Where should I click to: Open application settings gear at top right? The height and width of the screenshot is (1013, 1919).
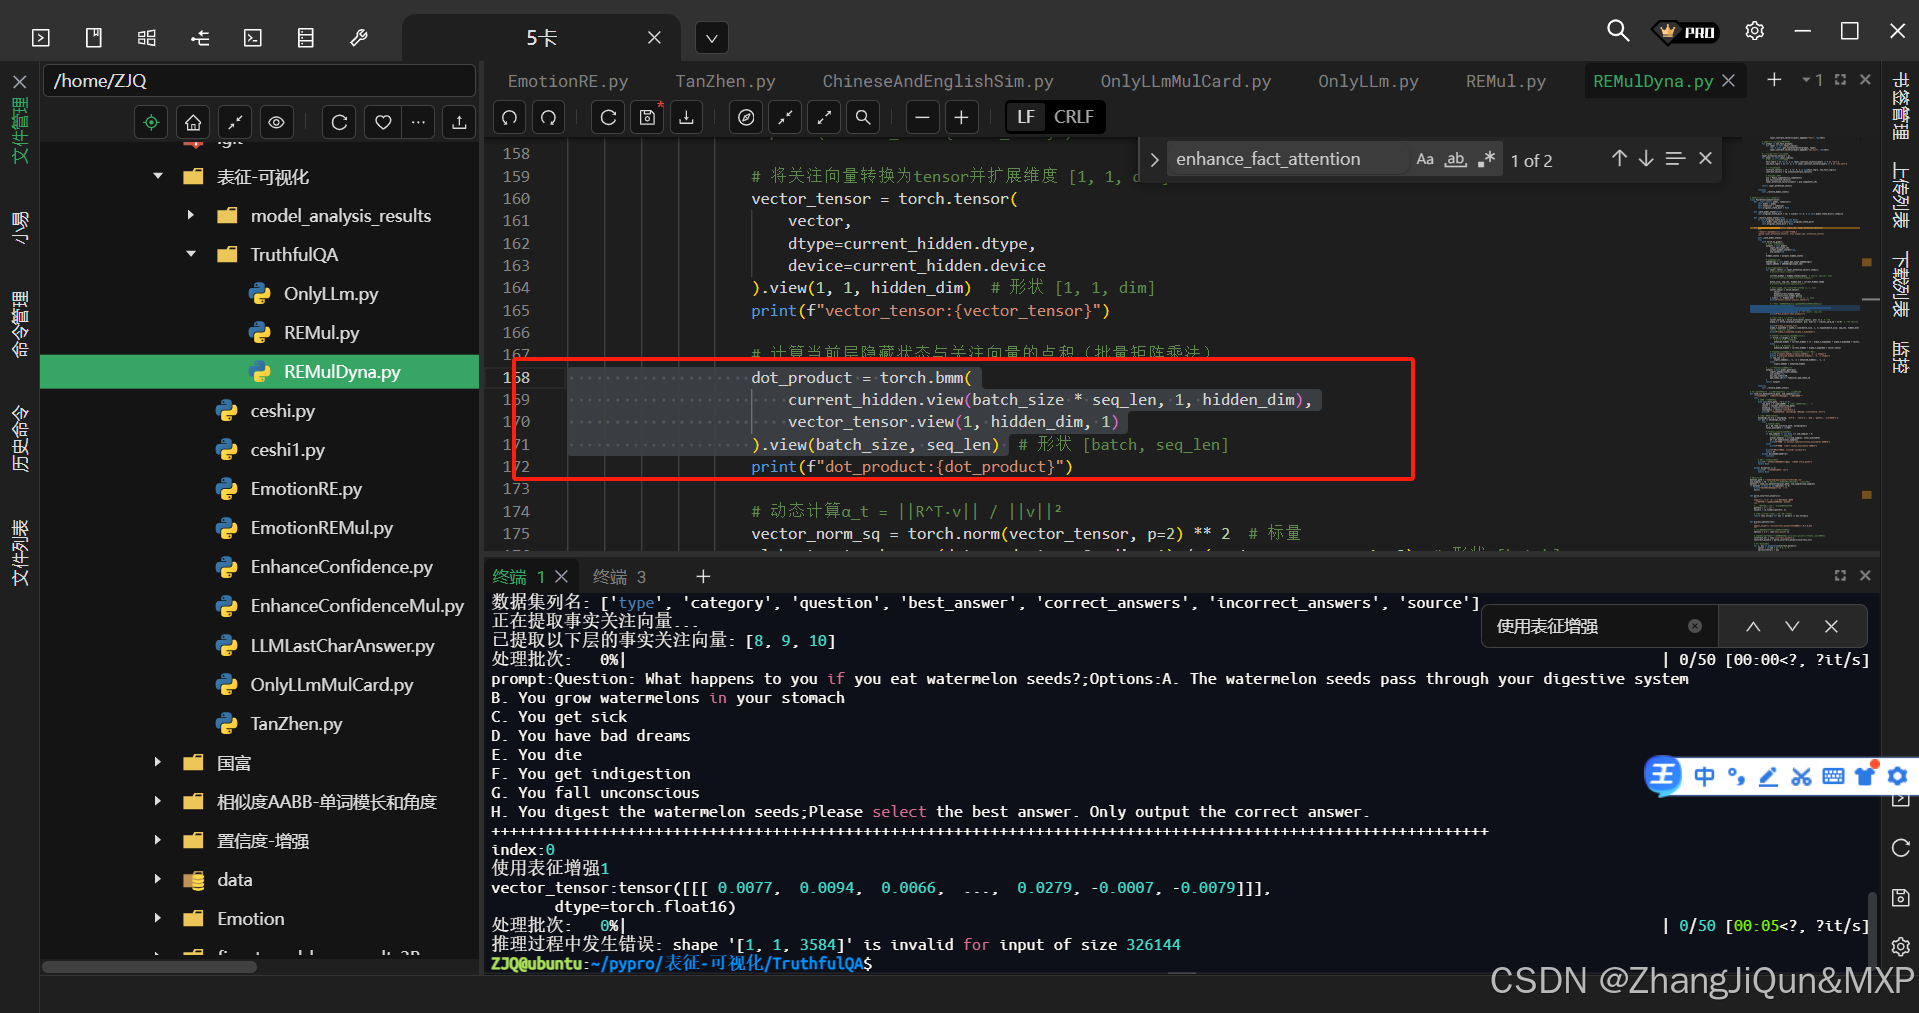1754,31
